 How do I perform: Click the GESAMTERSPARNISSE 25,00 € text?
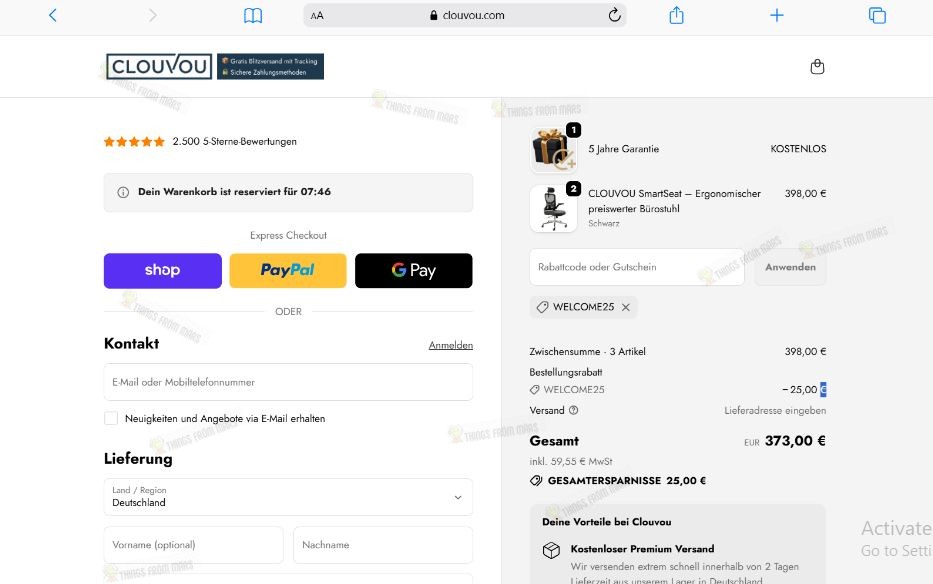(627, 480)
